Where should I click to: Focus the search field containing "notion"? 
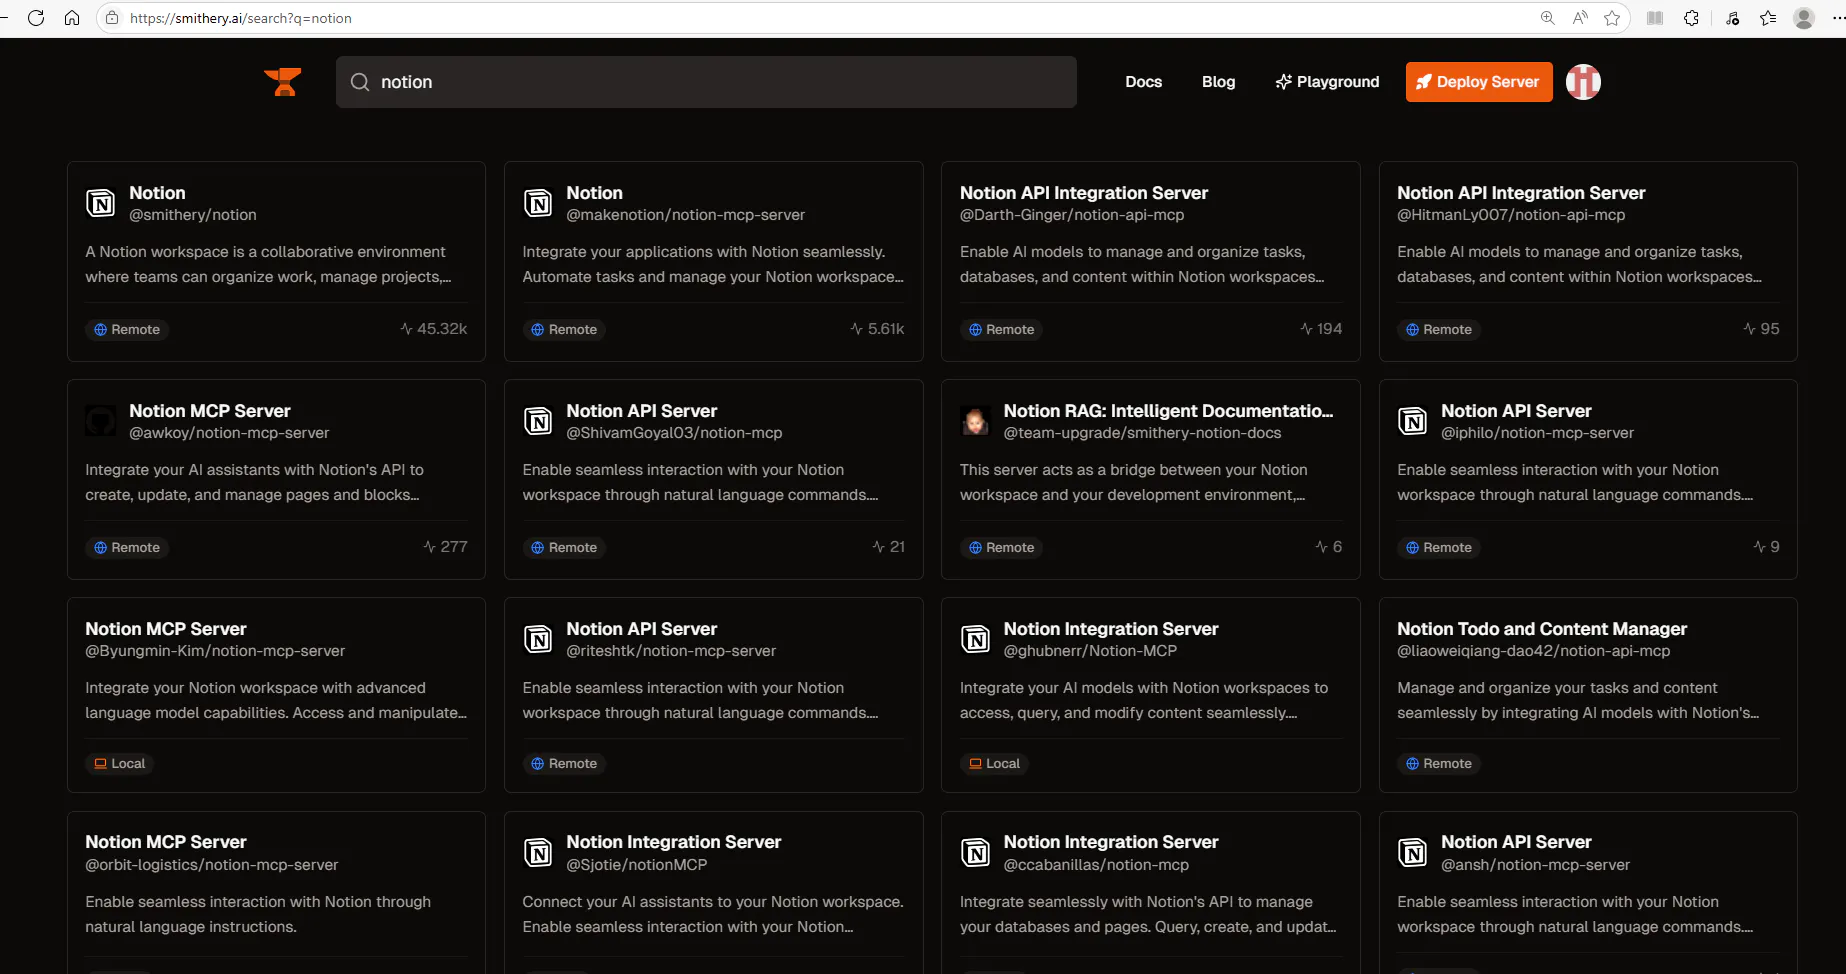706,82
